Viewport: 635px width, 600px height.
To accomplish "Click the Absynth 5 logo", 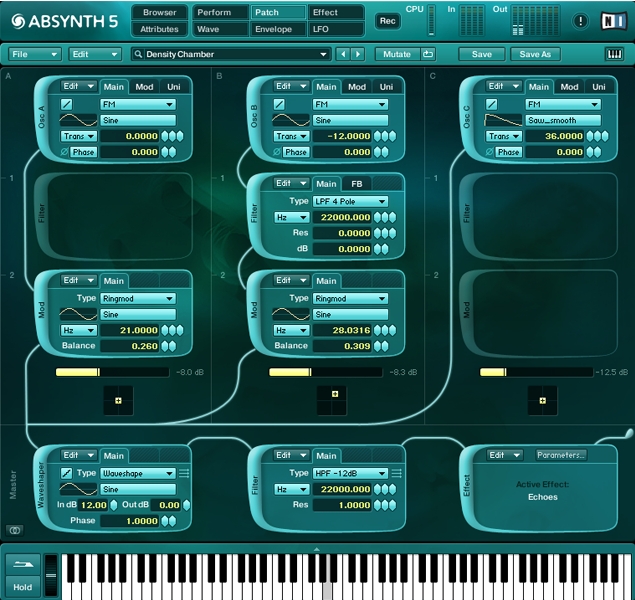I will point(64,21).
